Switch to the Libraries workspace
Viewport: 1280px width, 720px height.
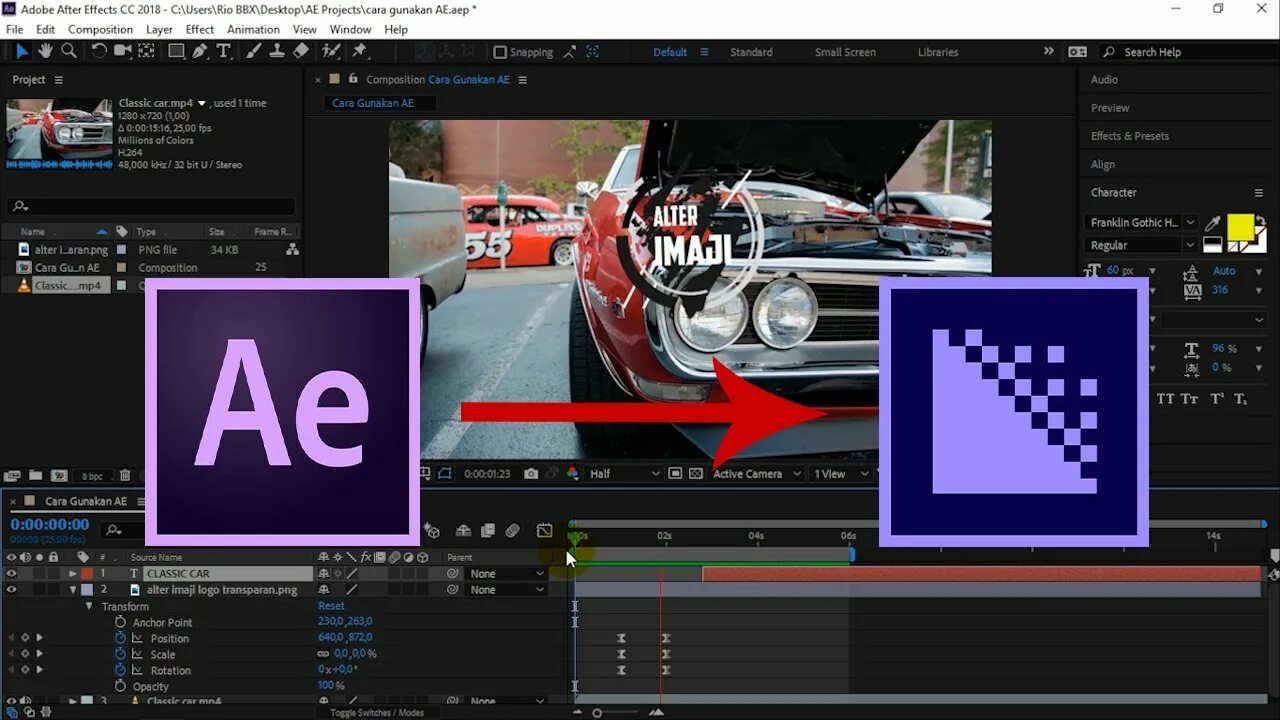pos(938,52)
